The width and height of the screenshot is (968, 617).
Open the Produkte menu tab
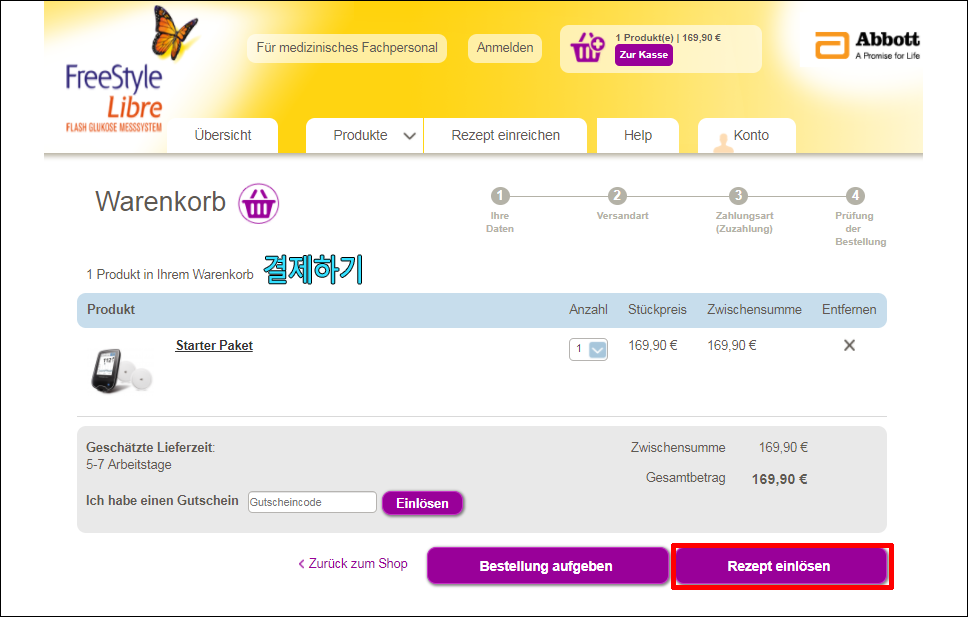(365, 135)
